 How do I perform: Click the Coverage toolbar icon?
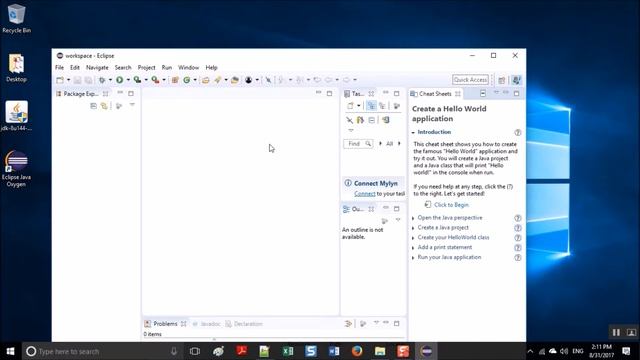[x=138, y=80]
